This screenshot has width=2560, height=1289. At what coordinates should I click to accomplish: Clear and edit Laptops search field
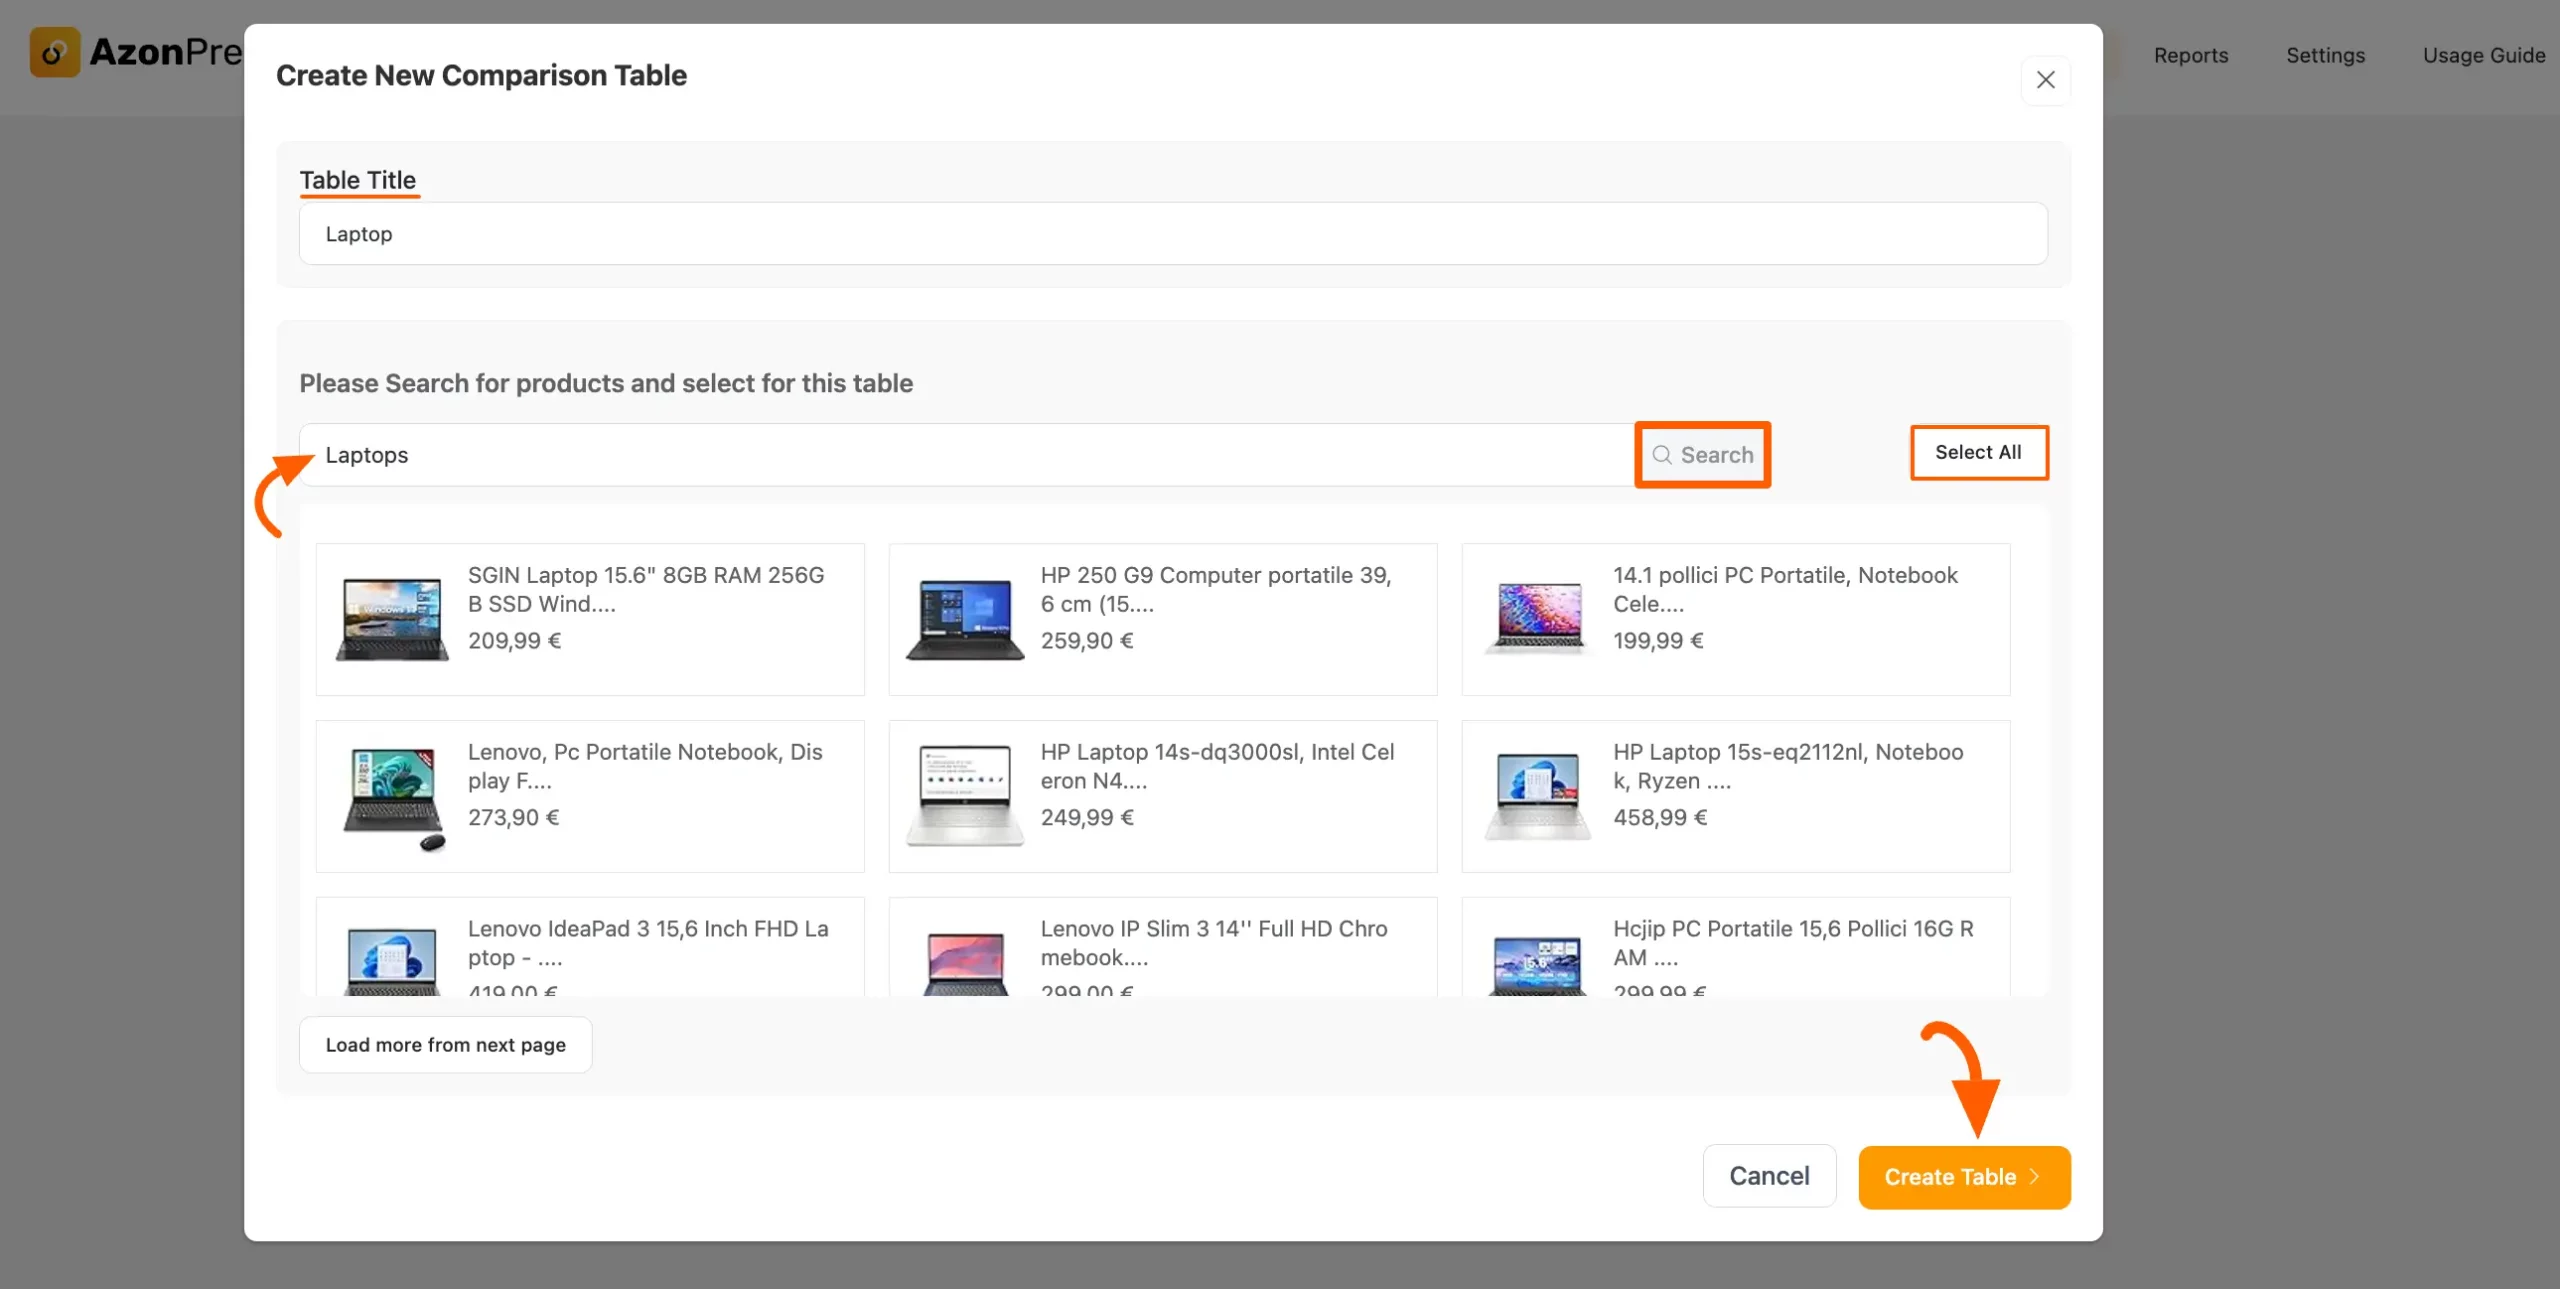click(969, 454)
